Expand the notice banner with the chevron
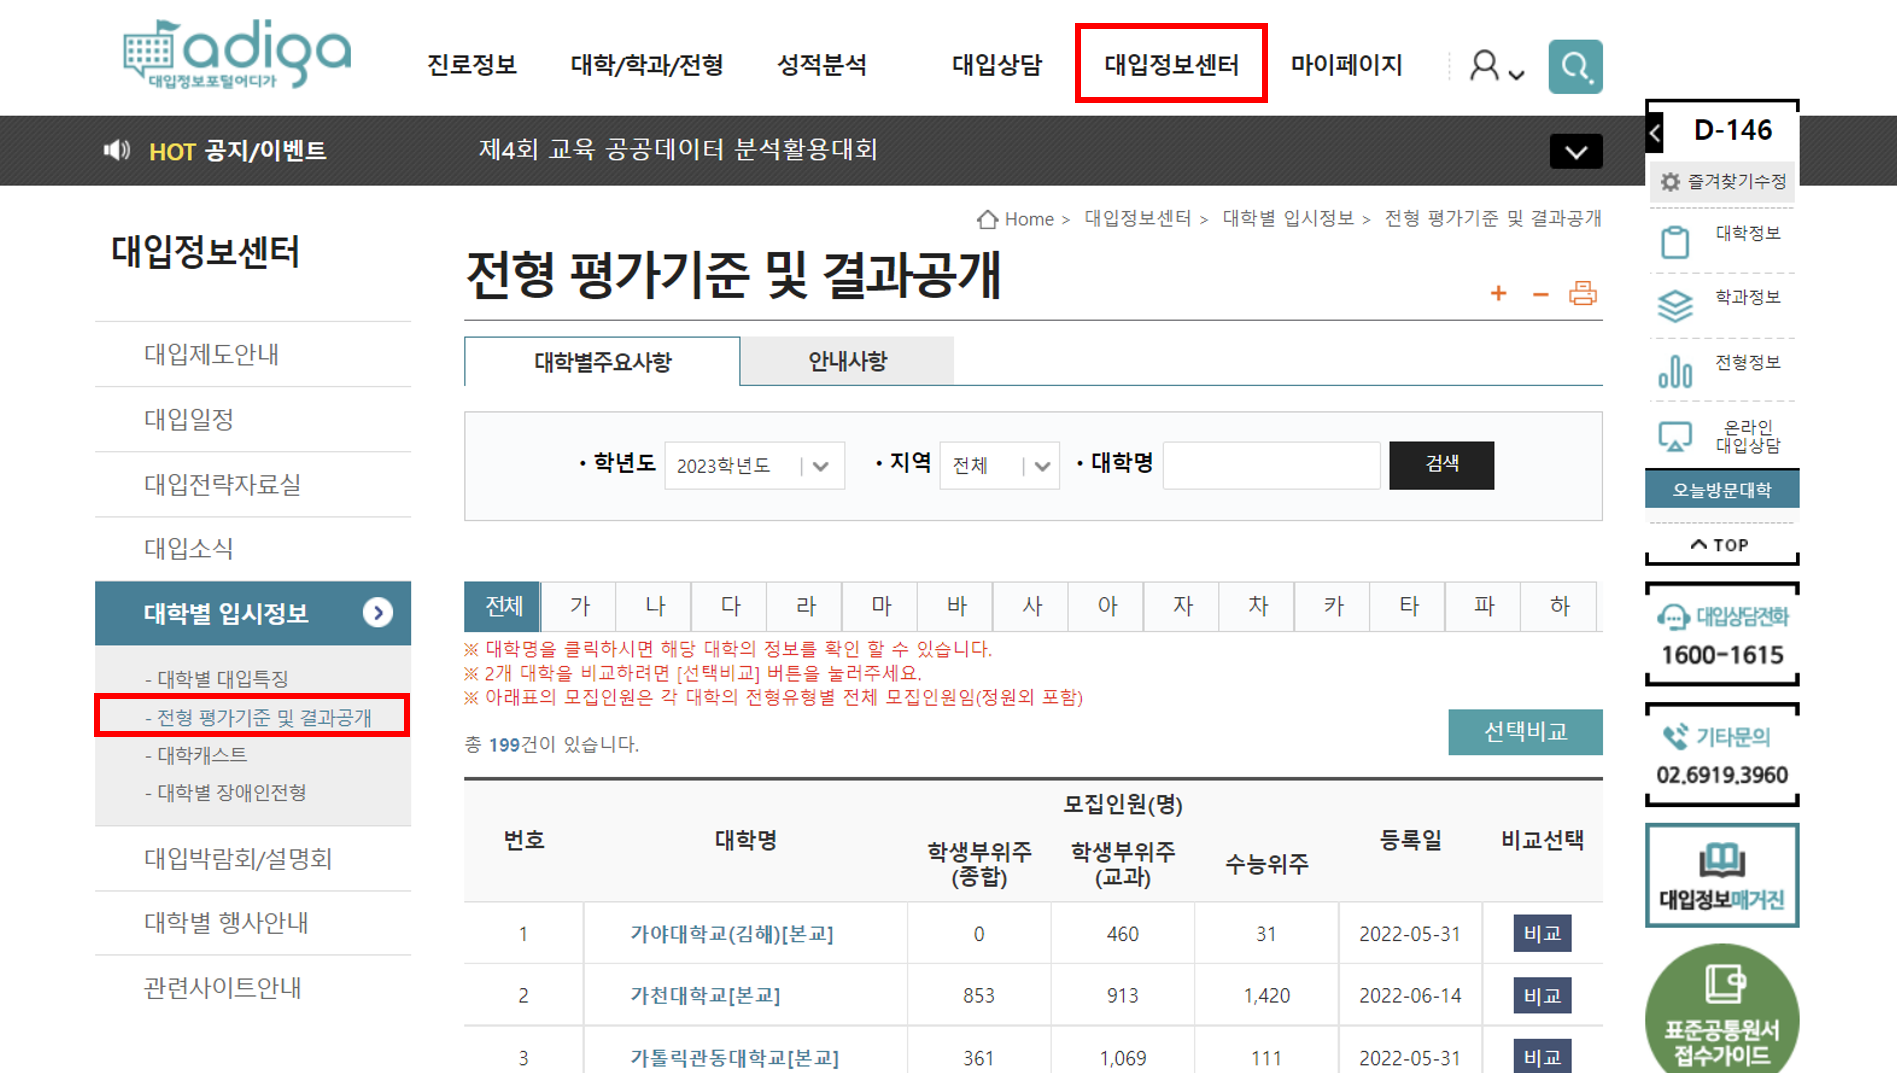1897x1073 pixels. pyautogui.click(x=1576, y=151)
